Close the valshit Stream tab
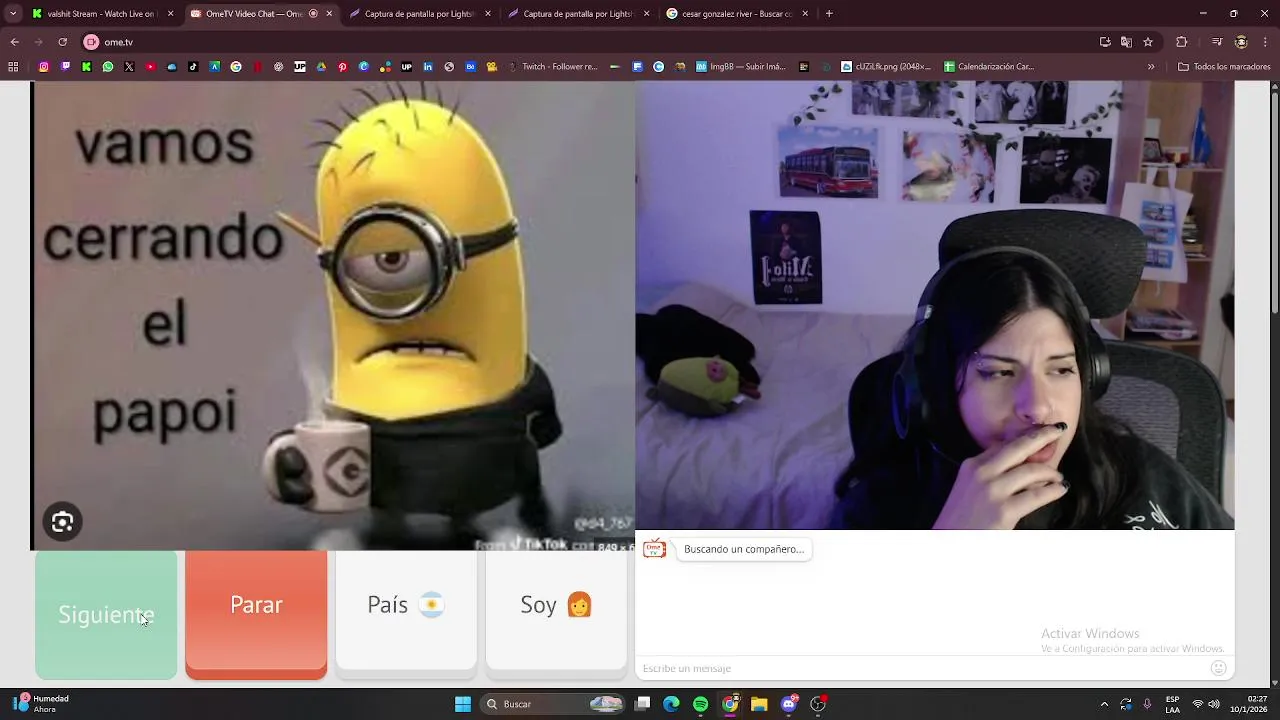The height and width of the screenshot is (720, 1280). tap(170, 14)
